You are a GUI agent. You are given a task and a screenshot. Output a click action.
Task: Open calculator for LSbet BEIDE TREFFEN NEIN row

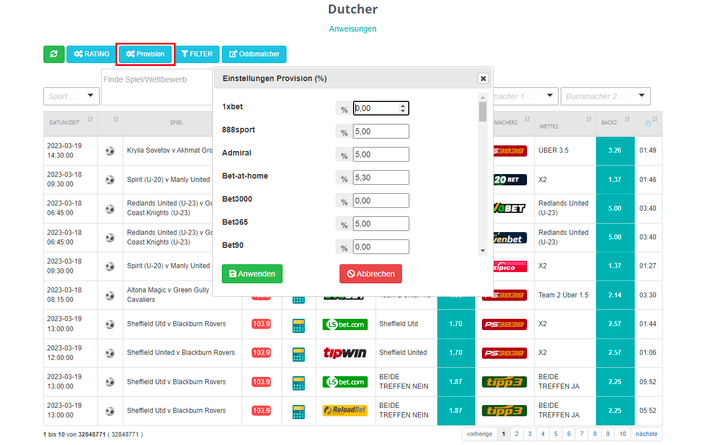(299, 383)
